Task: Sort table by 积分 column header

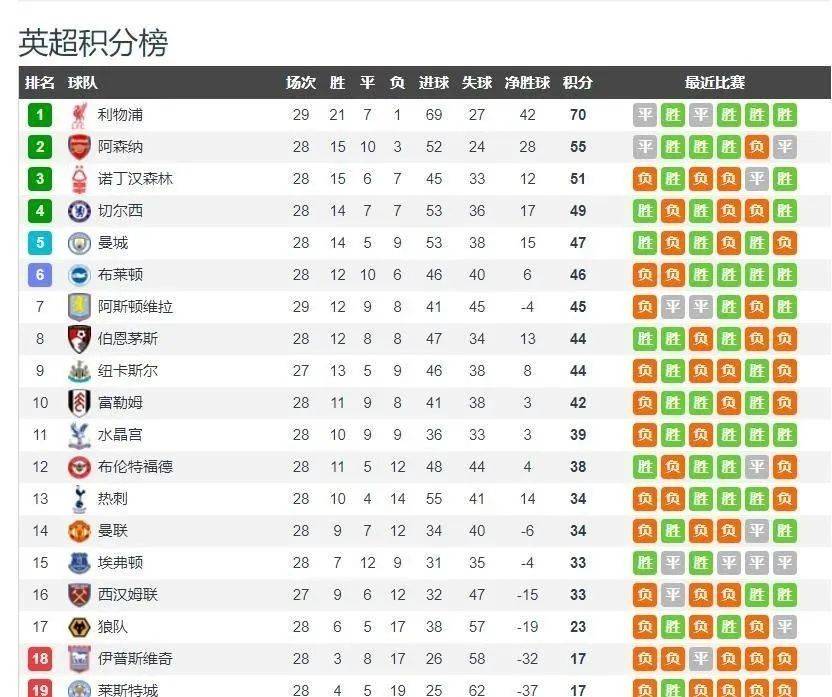Action: [577, 83]
